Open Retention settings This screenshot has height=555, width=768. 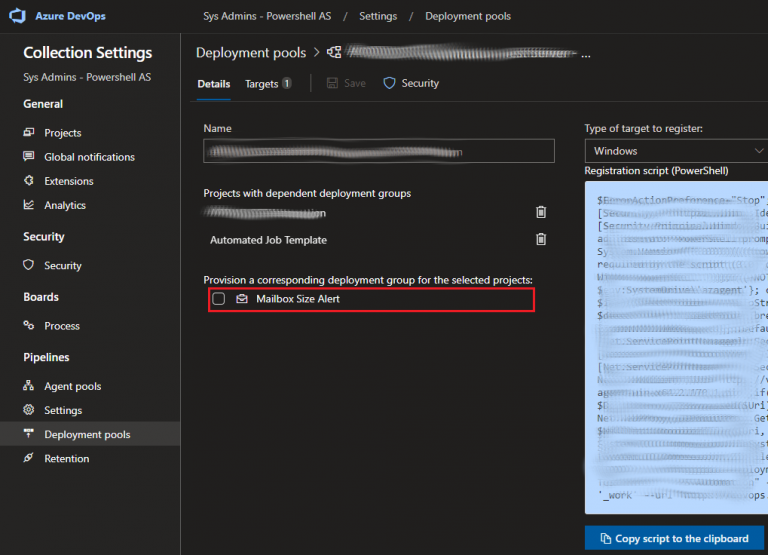67,458
